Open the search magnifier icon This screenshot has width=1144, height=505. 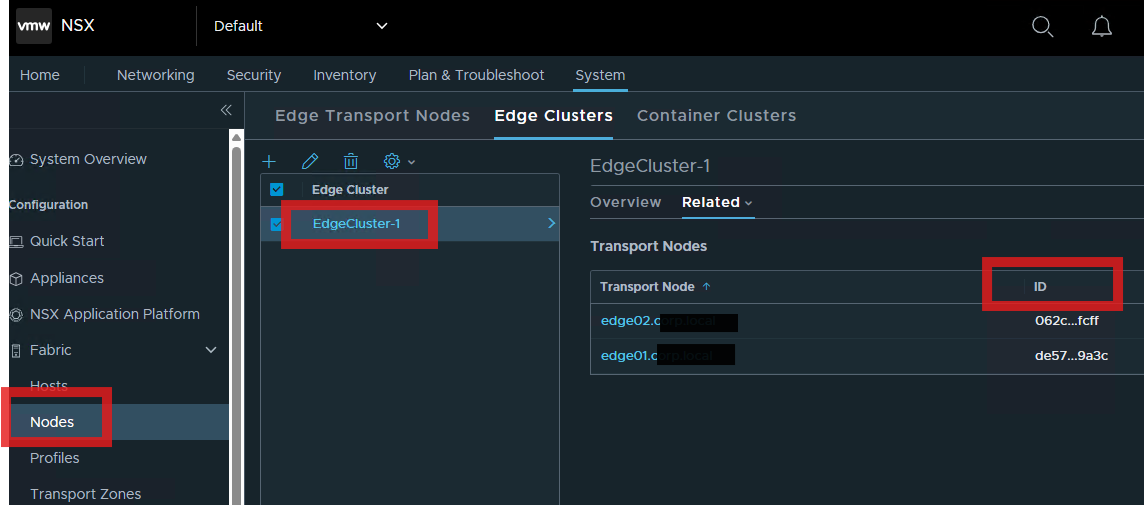click(x=1042, y=27)
